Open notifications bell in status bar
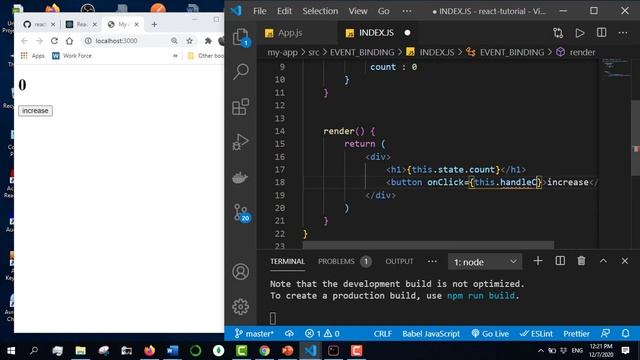The height and width of the screenshot is (360, 640). [625, 333]
